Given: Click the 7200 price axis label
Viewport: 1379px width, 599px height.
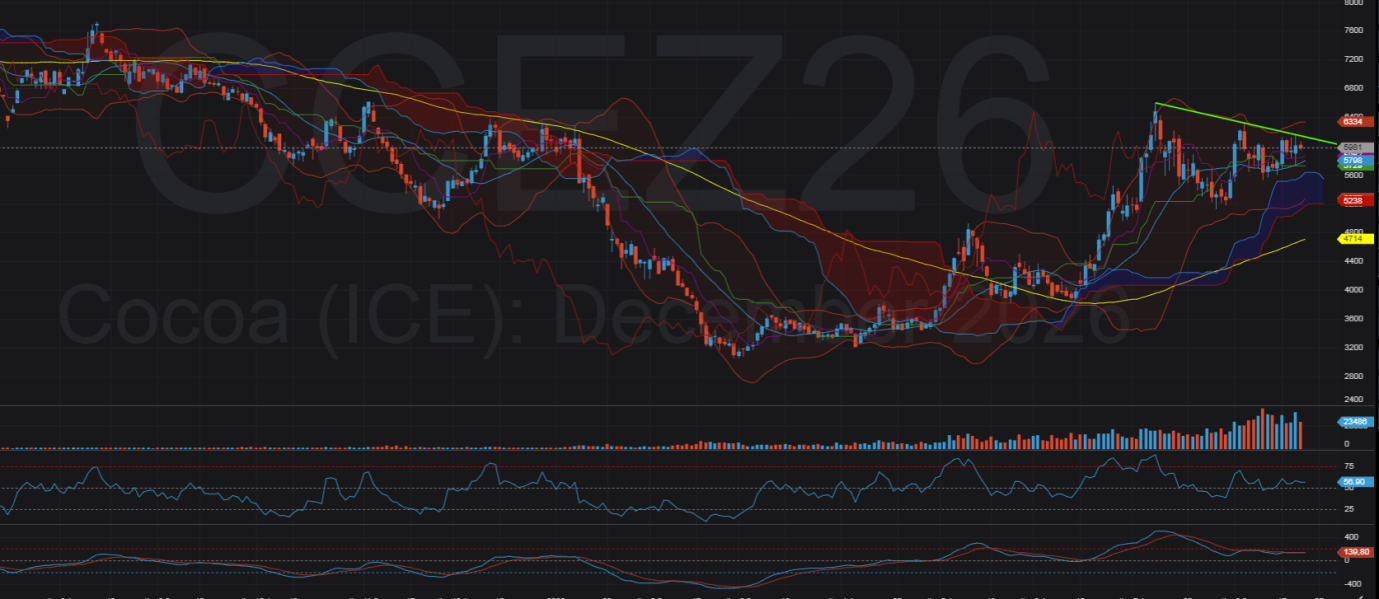Looking at the screenshot, I should (1353, 60).
